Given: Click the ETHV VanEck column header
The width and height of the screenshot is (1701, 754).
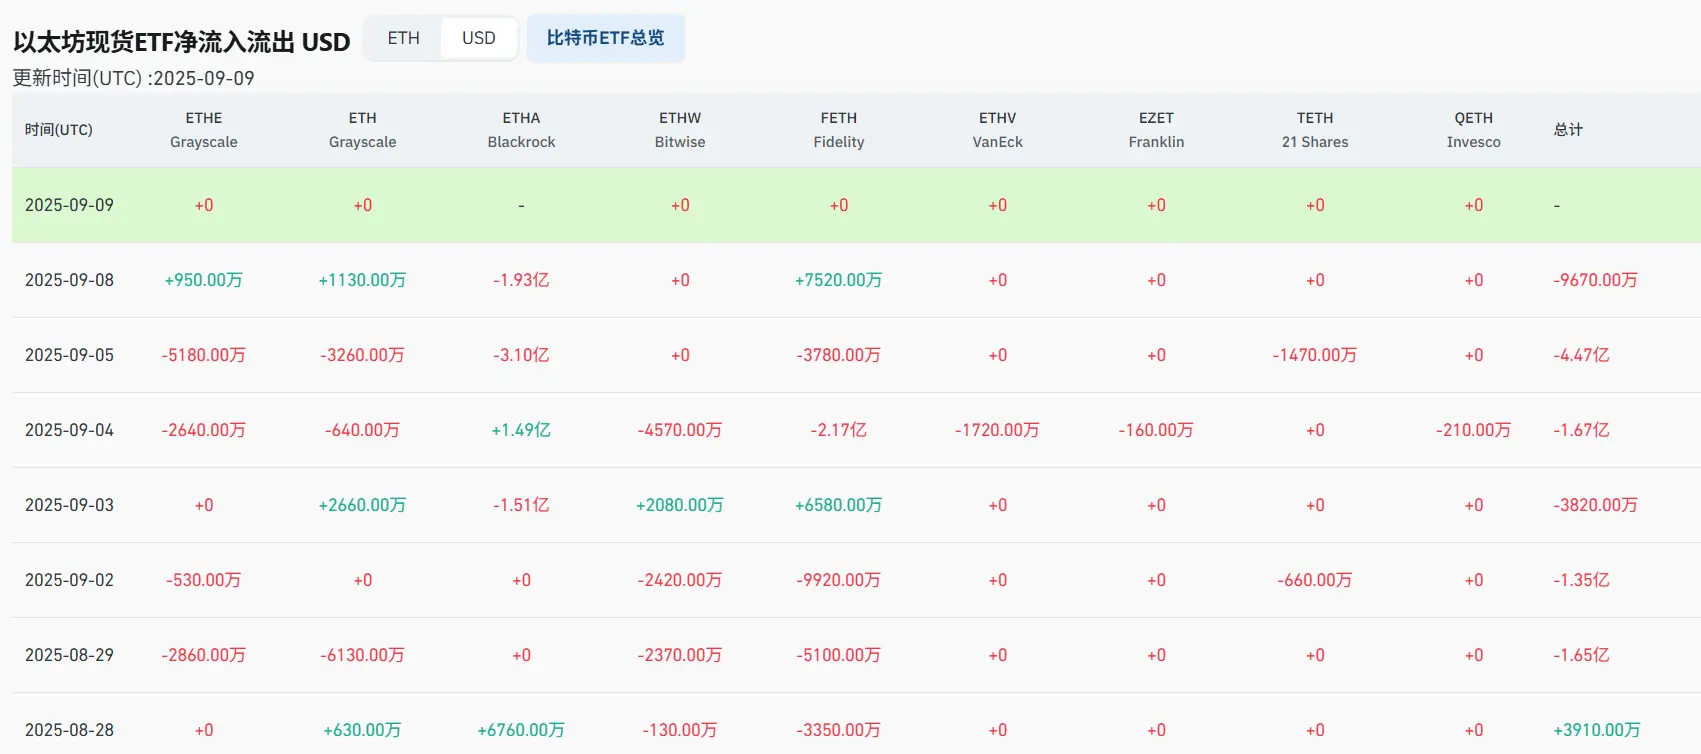Looking at the screenshot, I should coord(998,130).
